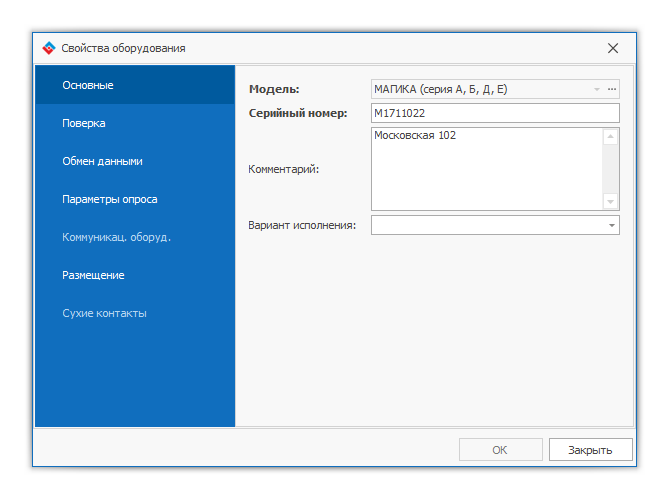Click the Свойства оборудования title text
669x499 pixels.
pyautogui.click(x=123, y=48)
